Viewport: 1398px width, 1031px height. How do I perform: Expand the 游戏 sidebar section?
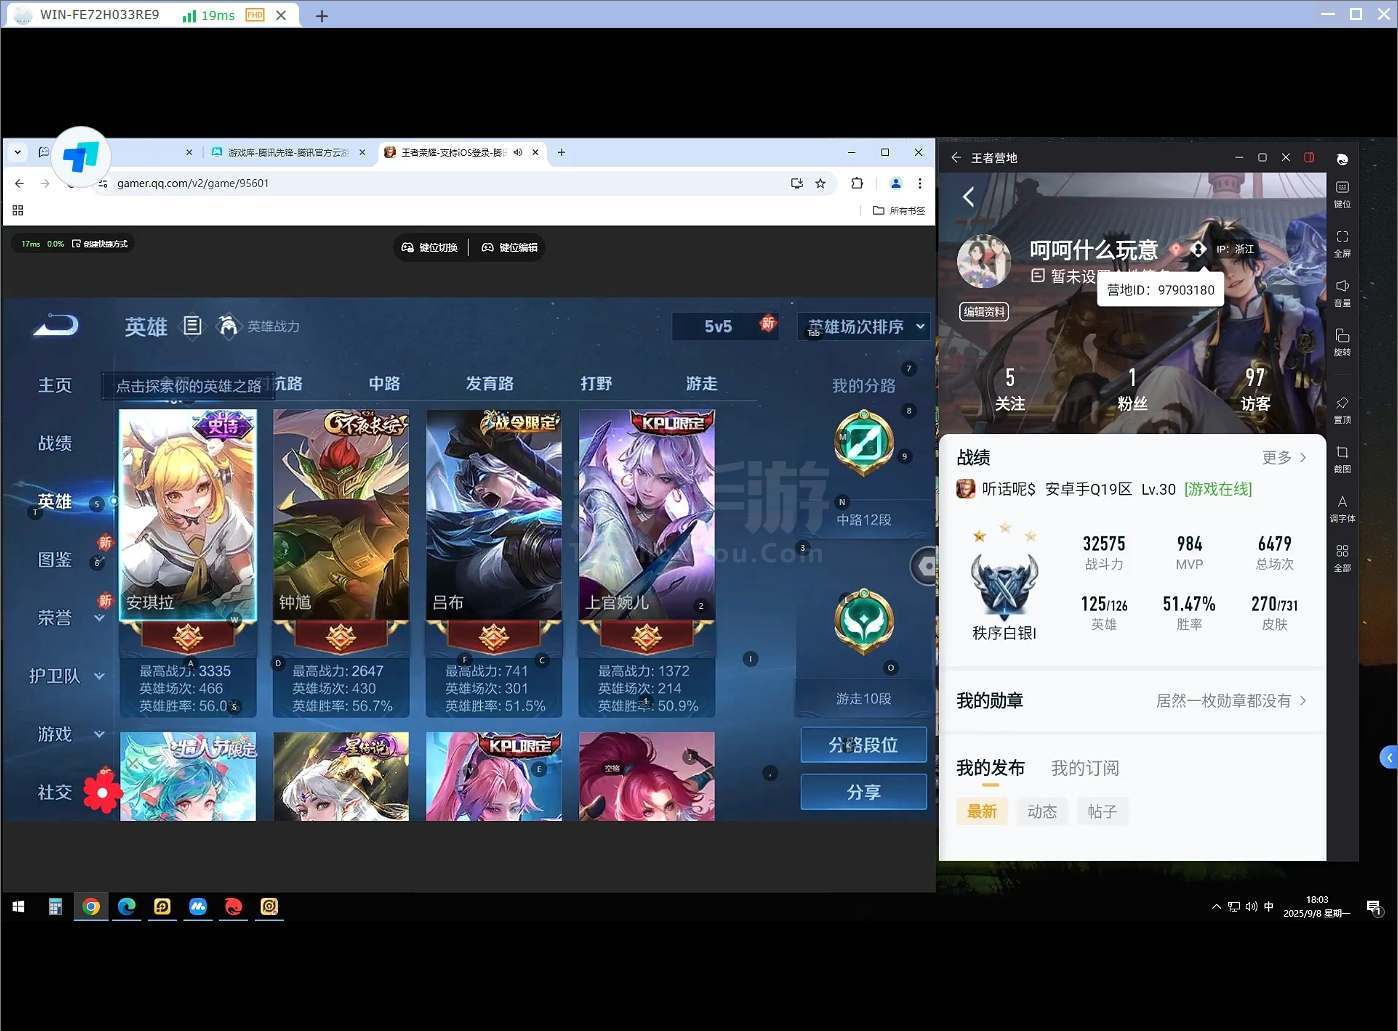(99, 735)
